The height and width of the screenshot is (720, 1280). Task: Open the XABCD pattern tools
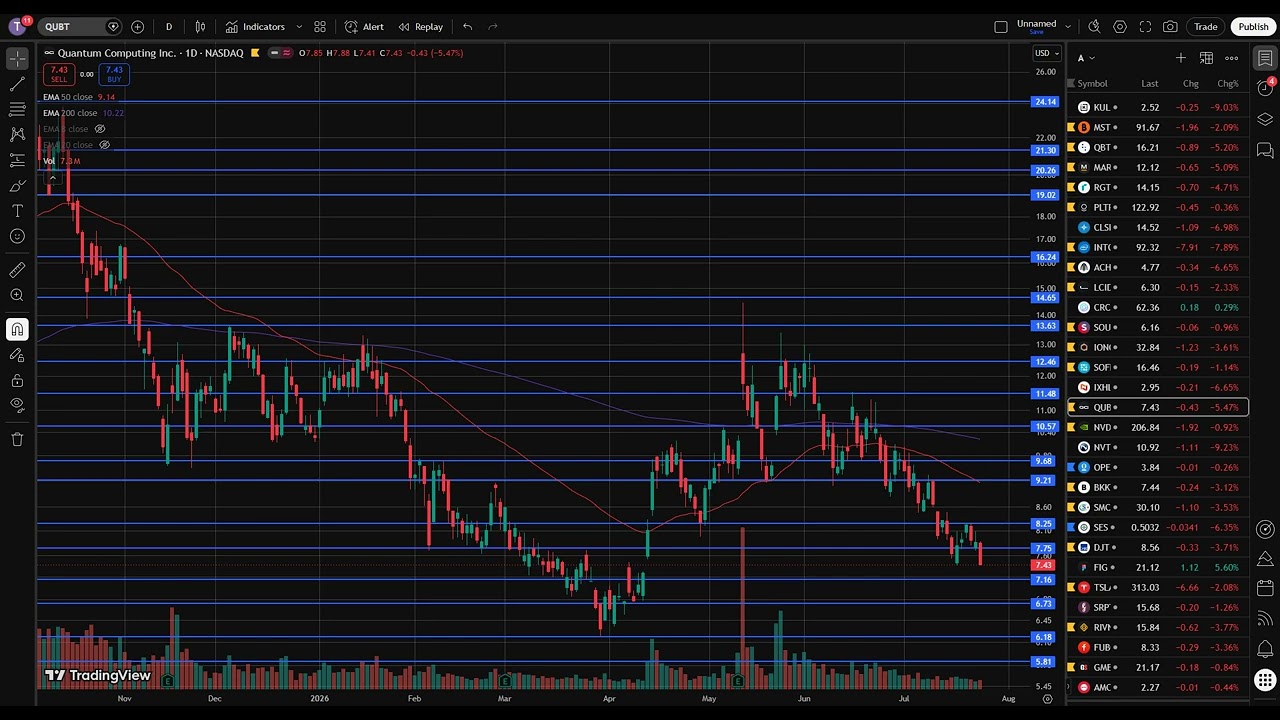pyautogui.click(x=17, y=134)
